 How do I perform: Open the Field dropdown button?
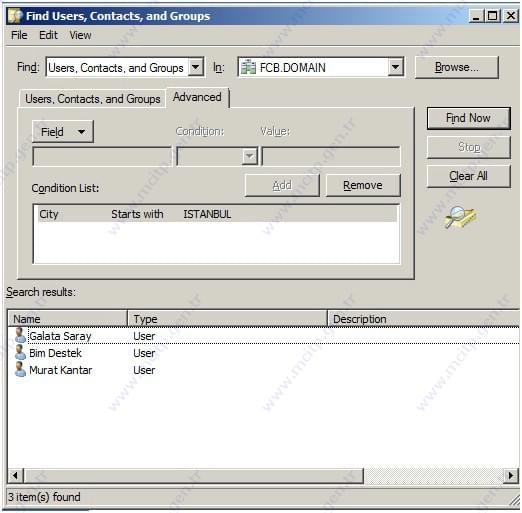pyautogui.click(x=63, y=132)
